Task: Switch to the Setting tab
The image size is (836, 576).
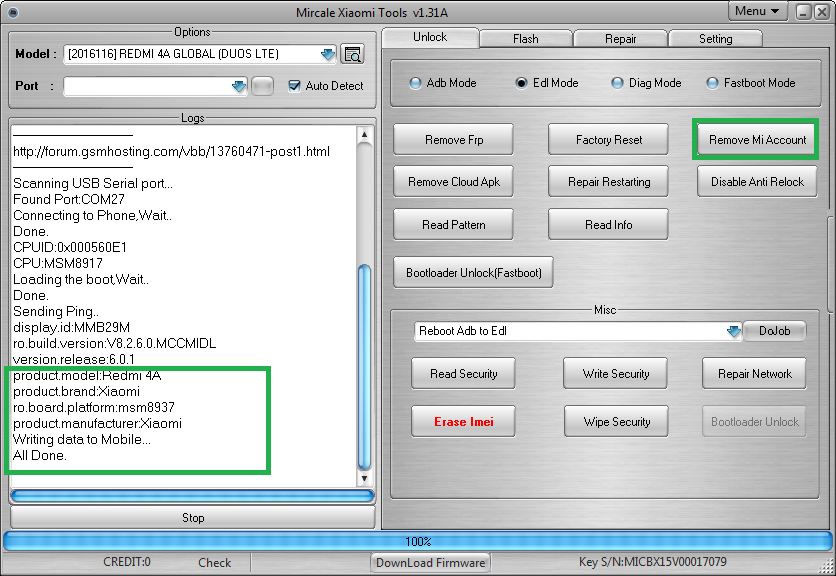Action: pos(716,39)
